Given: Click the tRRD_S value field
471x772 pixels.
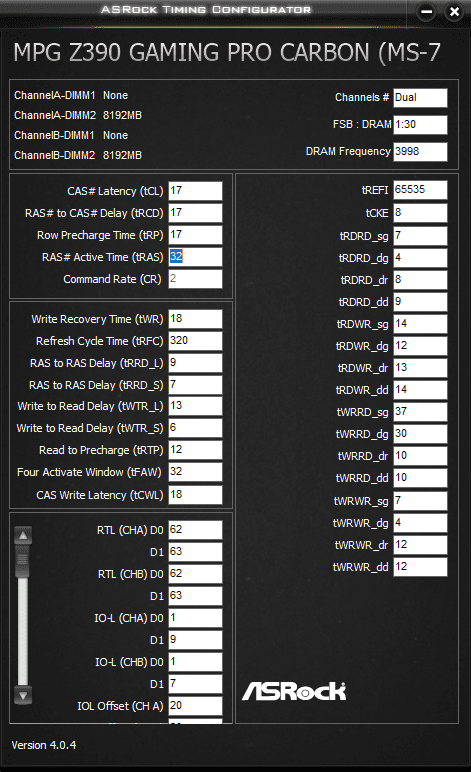Looking at the screenshot, I should 195,385.
